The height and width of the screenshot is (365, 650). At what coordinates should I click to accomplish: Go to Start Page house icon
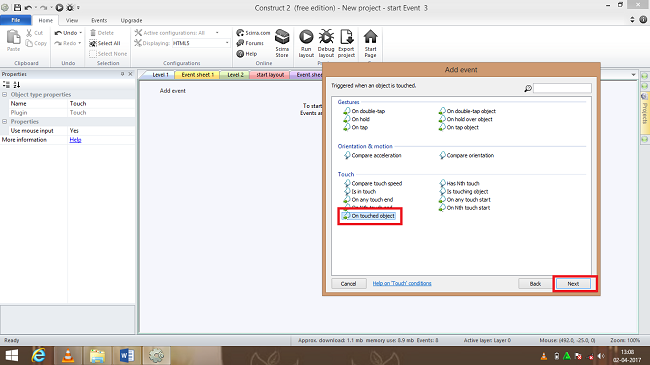pyautogui.click(x=370, y=37)
